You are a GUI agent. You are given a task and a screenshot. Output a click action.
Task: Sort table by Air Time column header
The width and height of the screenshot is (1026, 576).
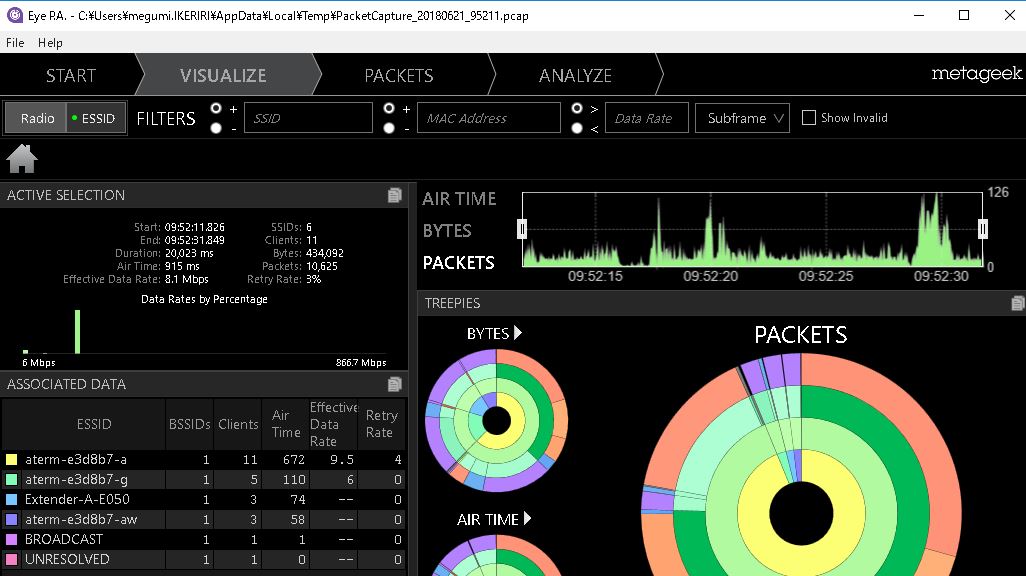point(286,424)
